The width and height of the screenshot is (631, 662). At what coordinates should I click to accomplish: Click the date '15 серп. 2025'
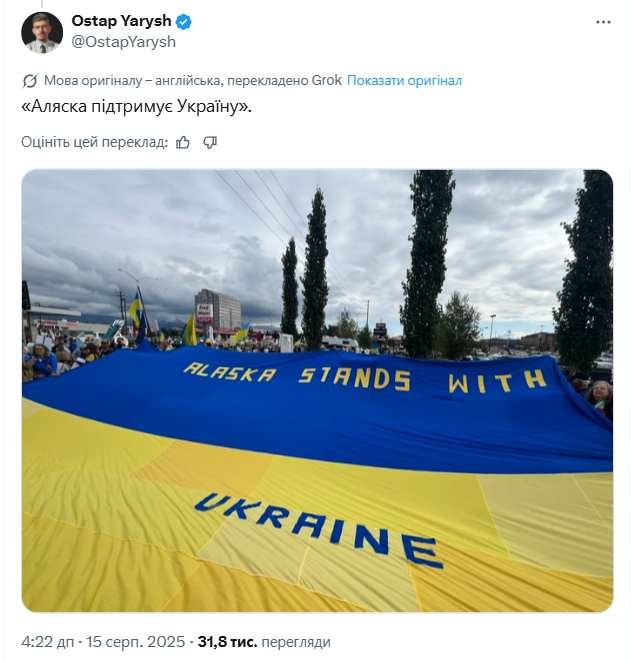click(135, 642)
